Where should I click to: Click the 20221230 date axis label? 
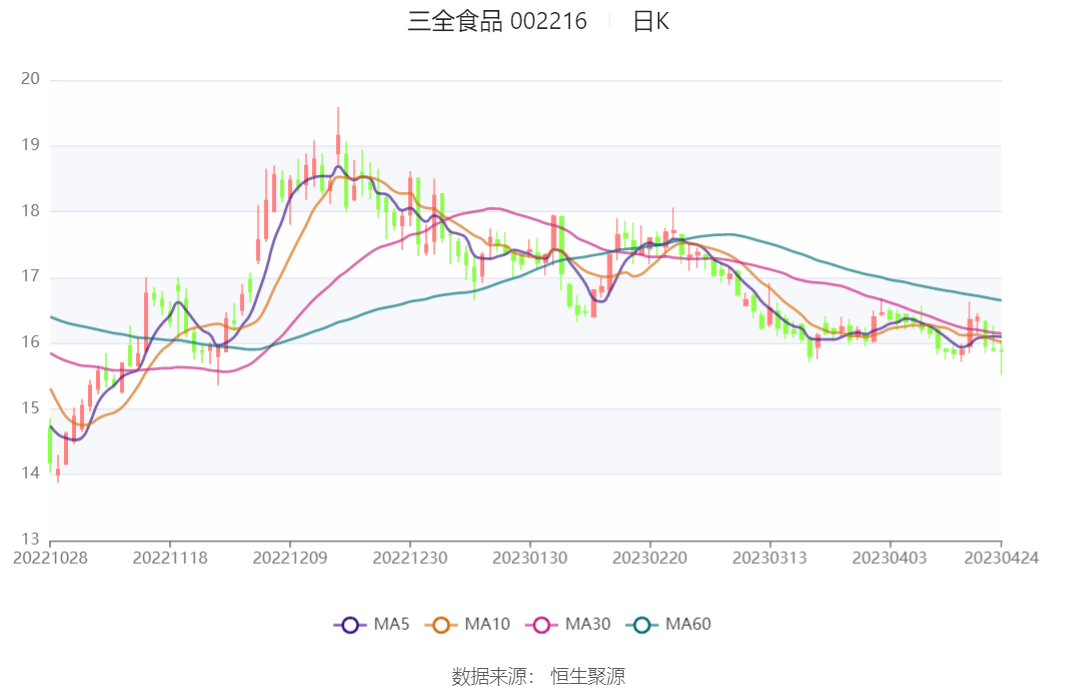(x=410, y=558)
